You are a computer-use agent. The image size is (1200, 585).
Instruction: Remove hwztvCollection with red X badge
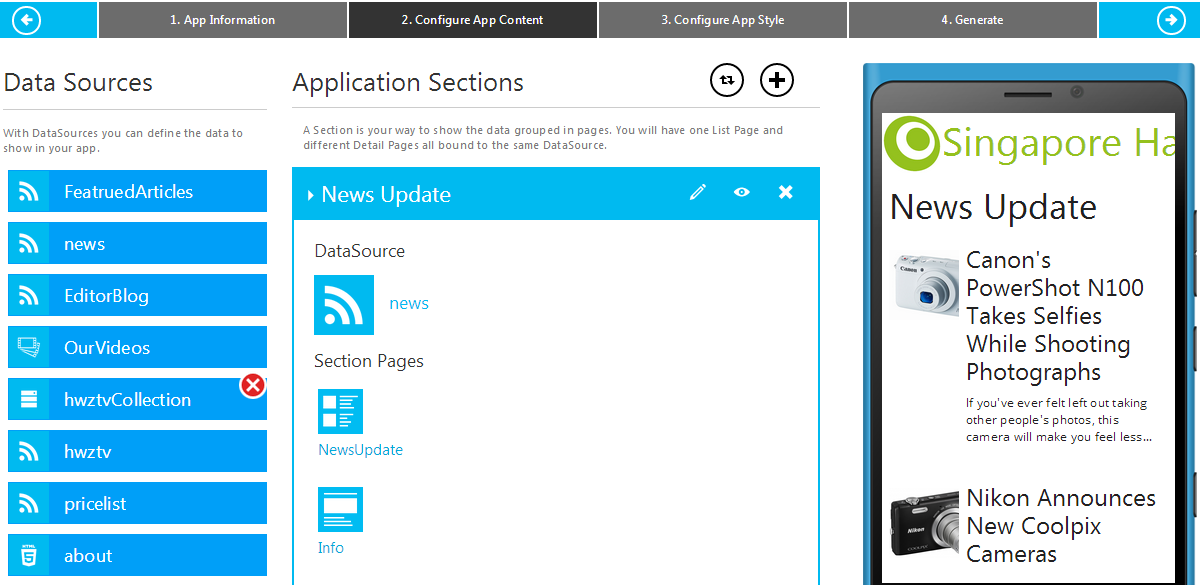pyautogui.click(x=253, y=385)
